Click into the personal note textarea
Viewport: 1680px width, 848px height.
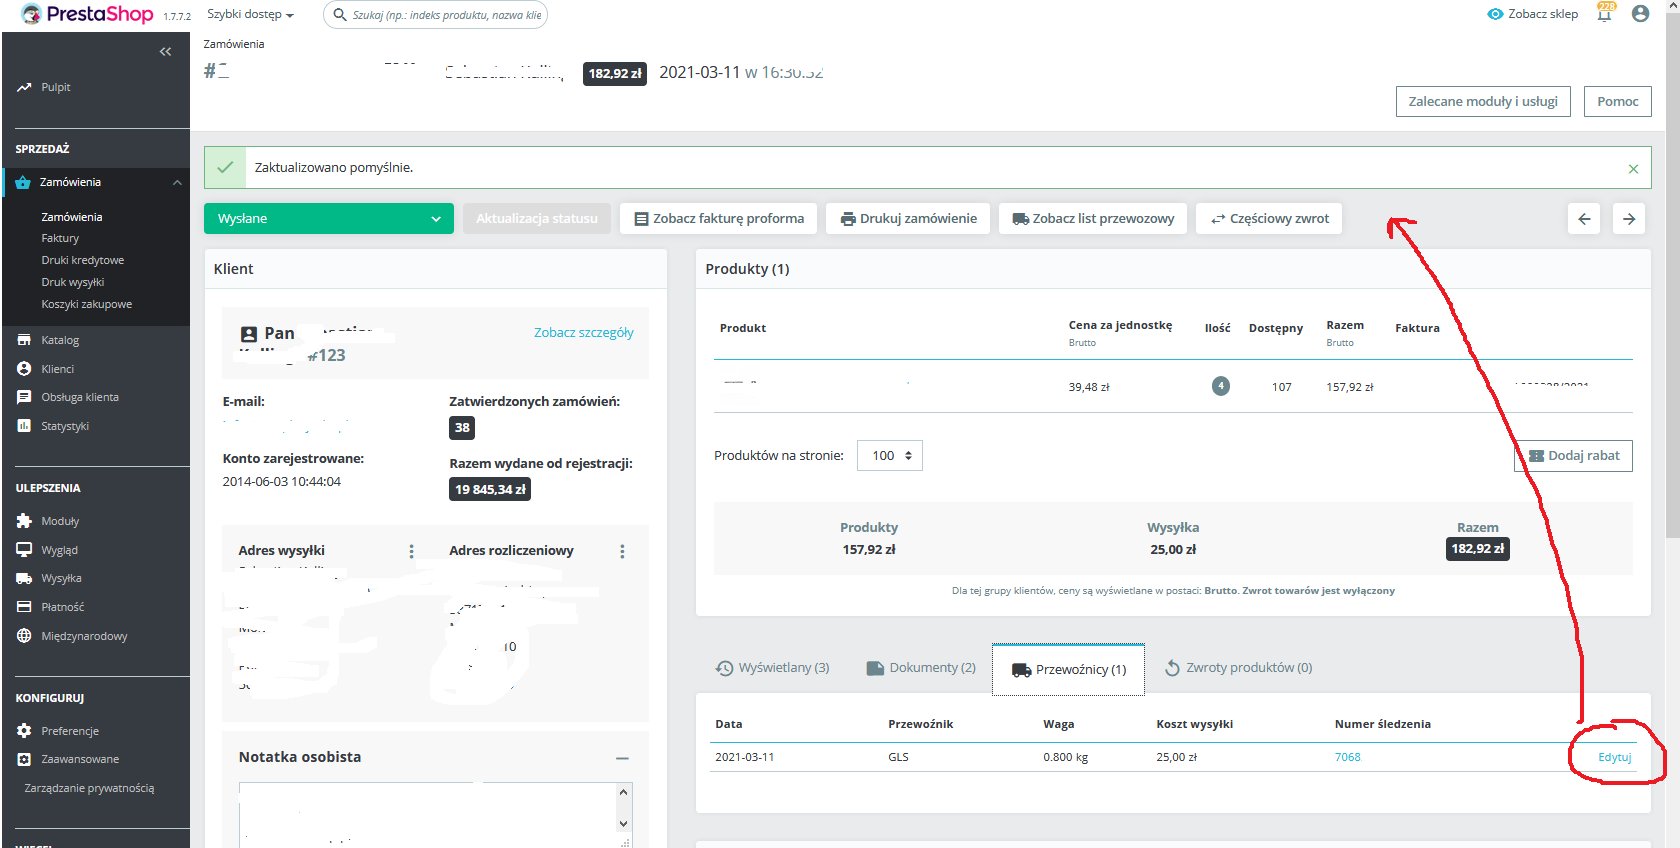[x=427, y=815]
